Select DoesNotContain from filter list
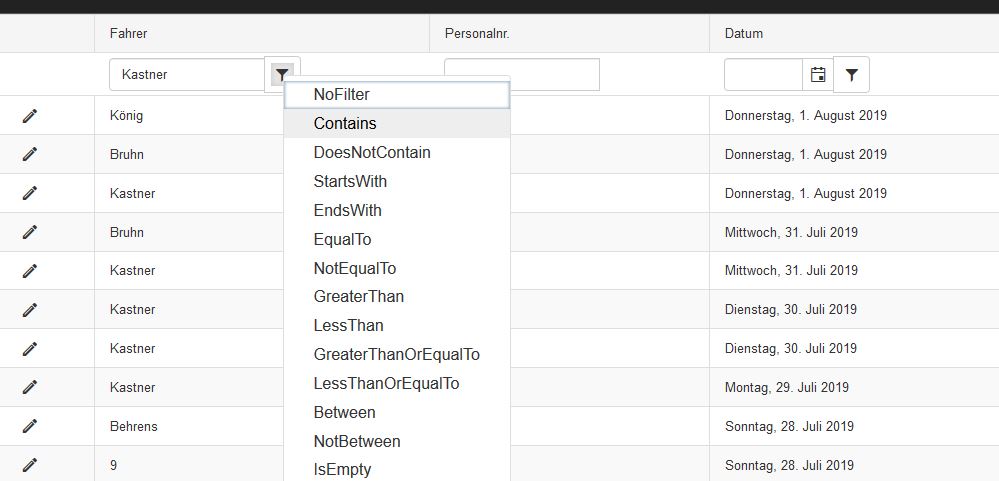 372,153
